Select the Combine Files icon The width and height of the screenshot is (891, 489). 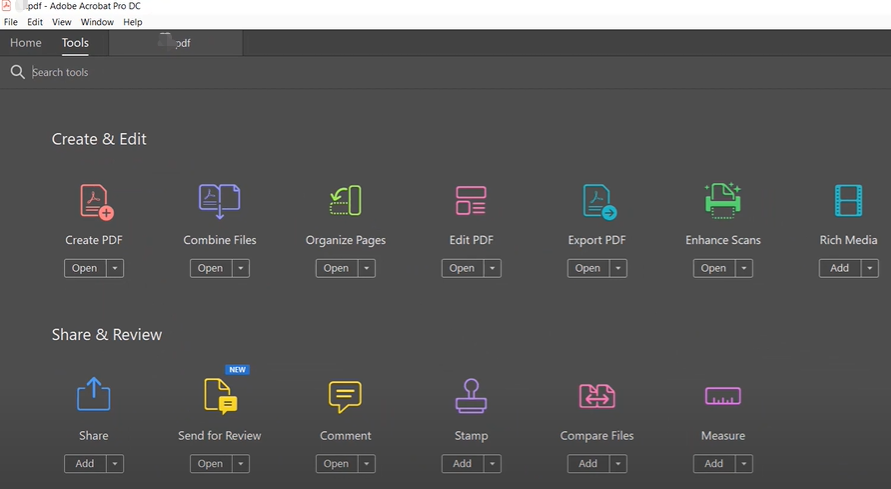(x=219, y=201)
